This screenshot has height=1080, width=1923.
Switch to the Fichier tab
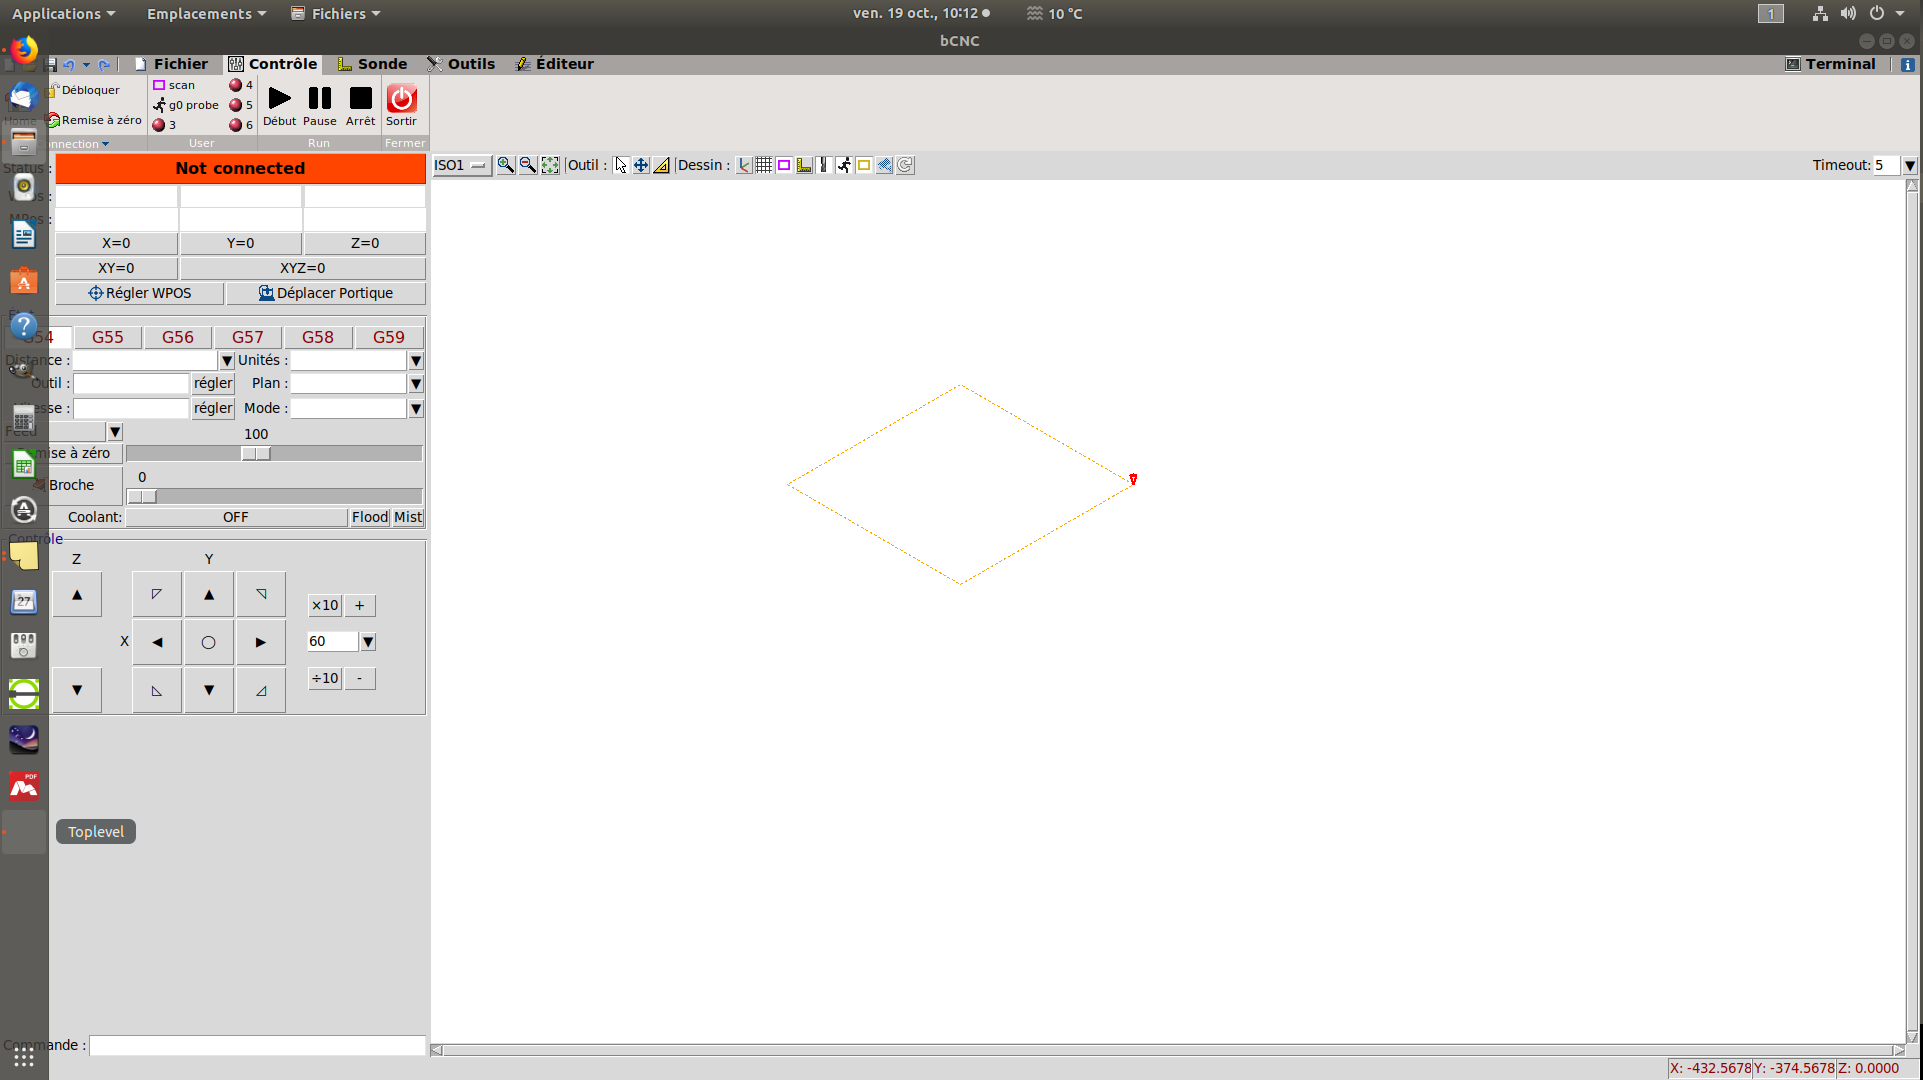(x=171, y=64)
